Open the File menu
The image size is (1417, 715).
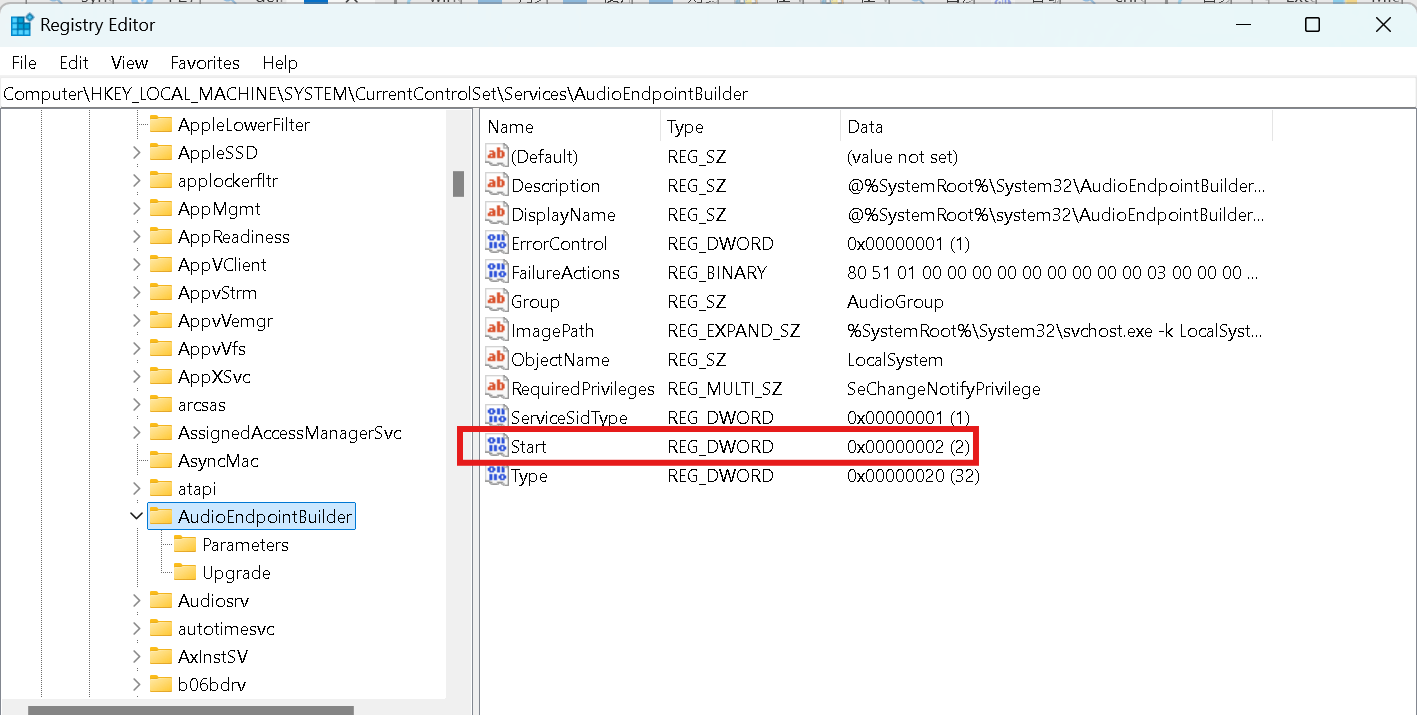tap(24, 62)
